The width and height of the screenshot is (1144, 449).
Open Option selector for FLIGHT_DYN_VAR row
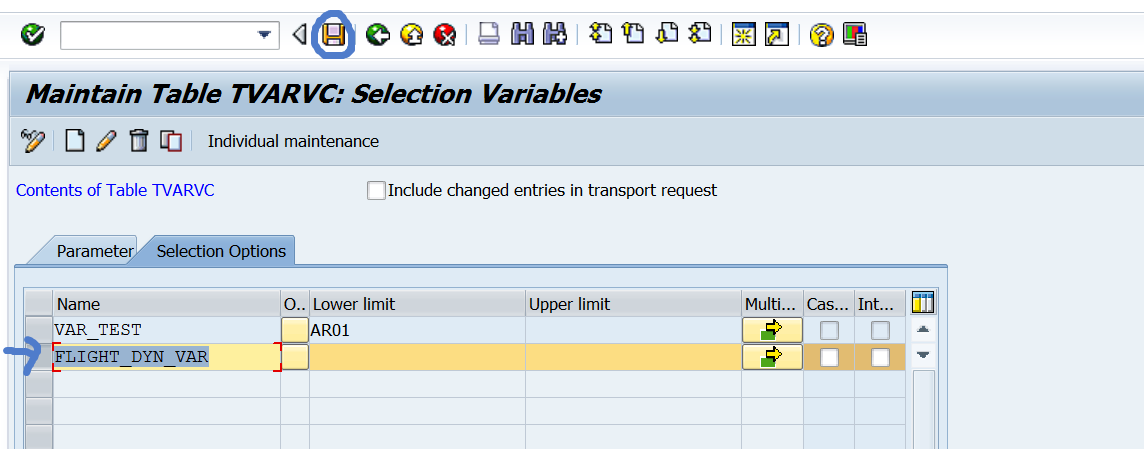(295, 357)
